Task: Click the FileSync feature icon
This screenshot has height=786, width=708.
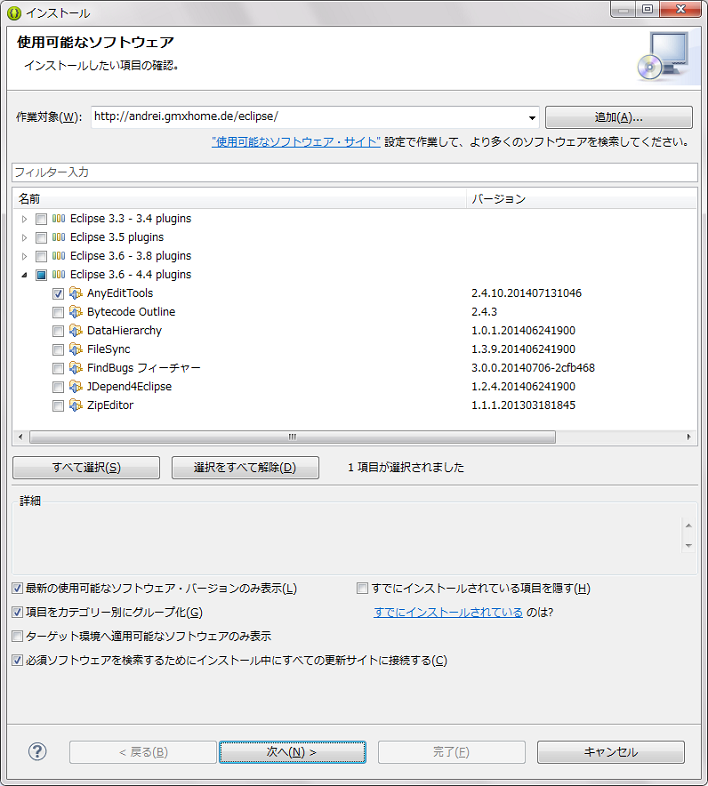Action: [76, 349]
